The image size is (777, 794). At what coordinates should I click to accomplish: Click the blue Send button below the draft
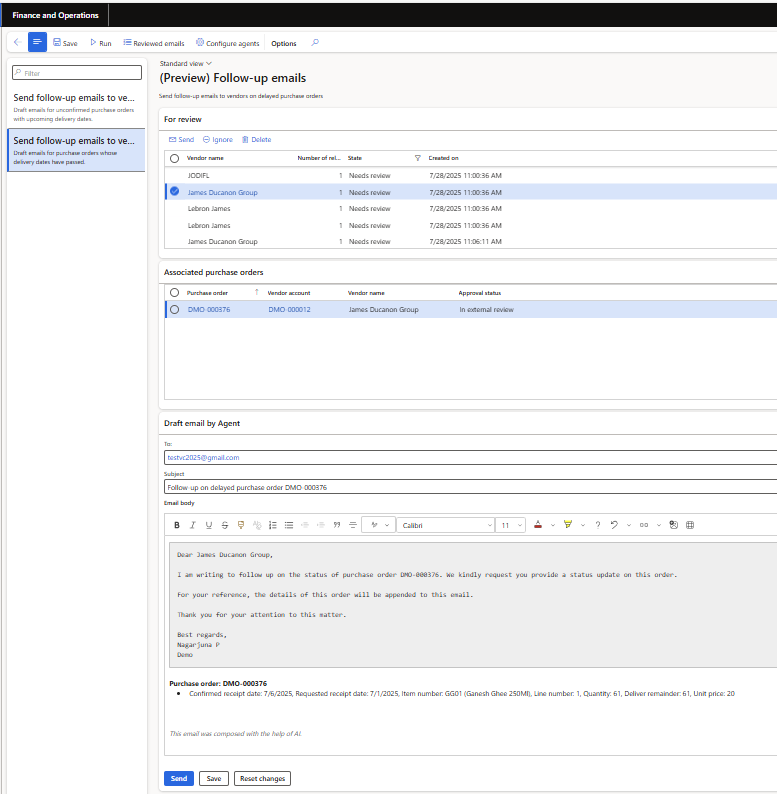pos(178,778)
